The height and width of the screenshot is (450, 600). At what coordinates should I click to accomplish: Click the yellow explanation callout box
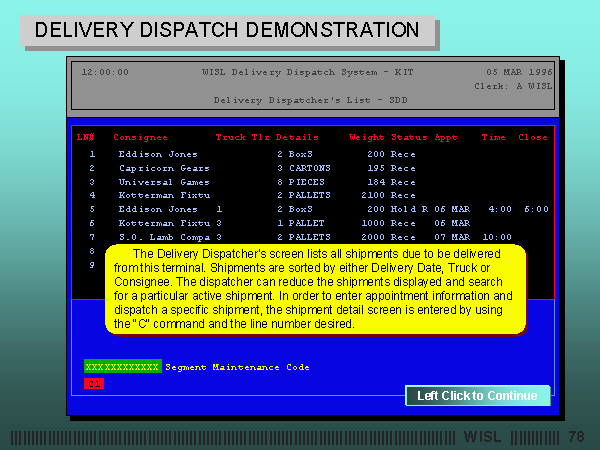point(315,289)
